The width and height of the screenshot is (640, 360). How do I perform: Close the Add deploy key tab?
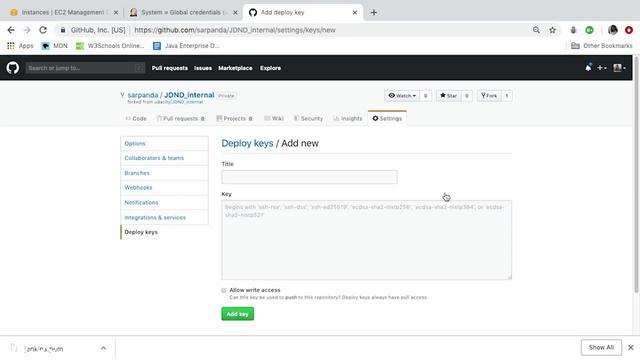click(355, 13)
